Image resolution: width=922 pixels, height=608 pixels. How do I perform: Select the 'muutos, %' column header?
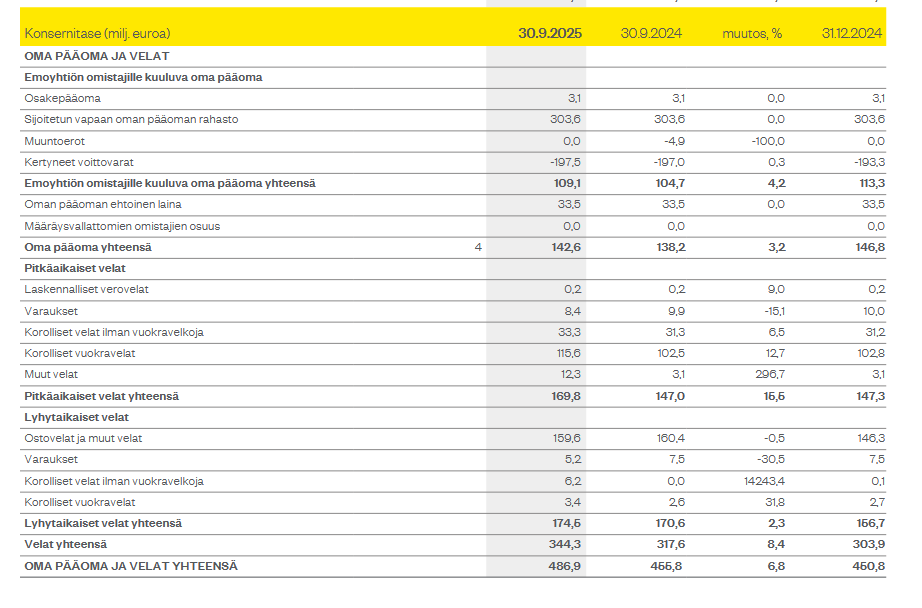coord(752,33)
